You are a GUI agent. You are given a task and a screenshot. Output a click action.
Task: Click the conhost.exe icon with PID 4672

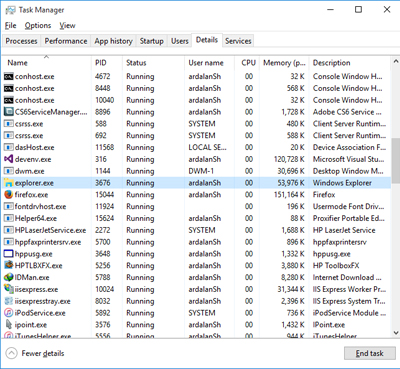click(8, 77)
